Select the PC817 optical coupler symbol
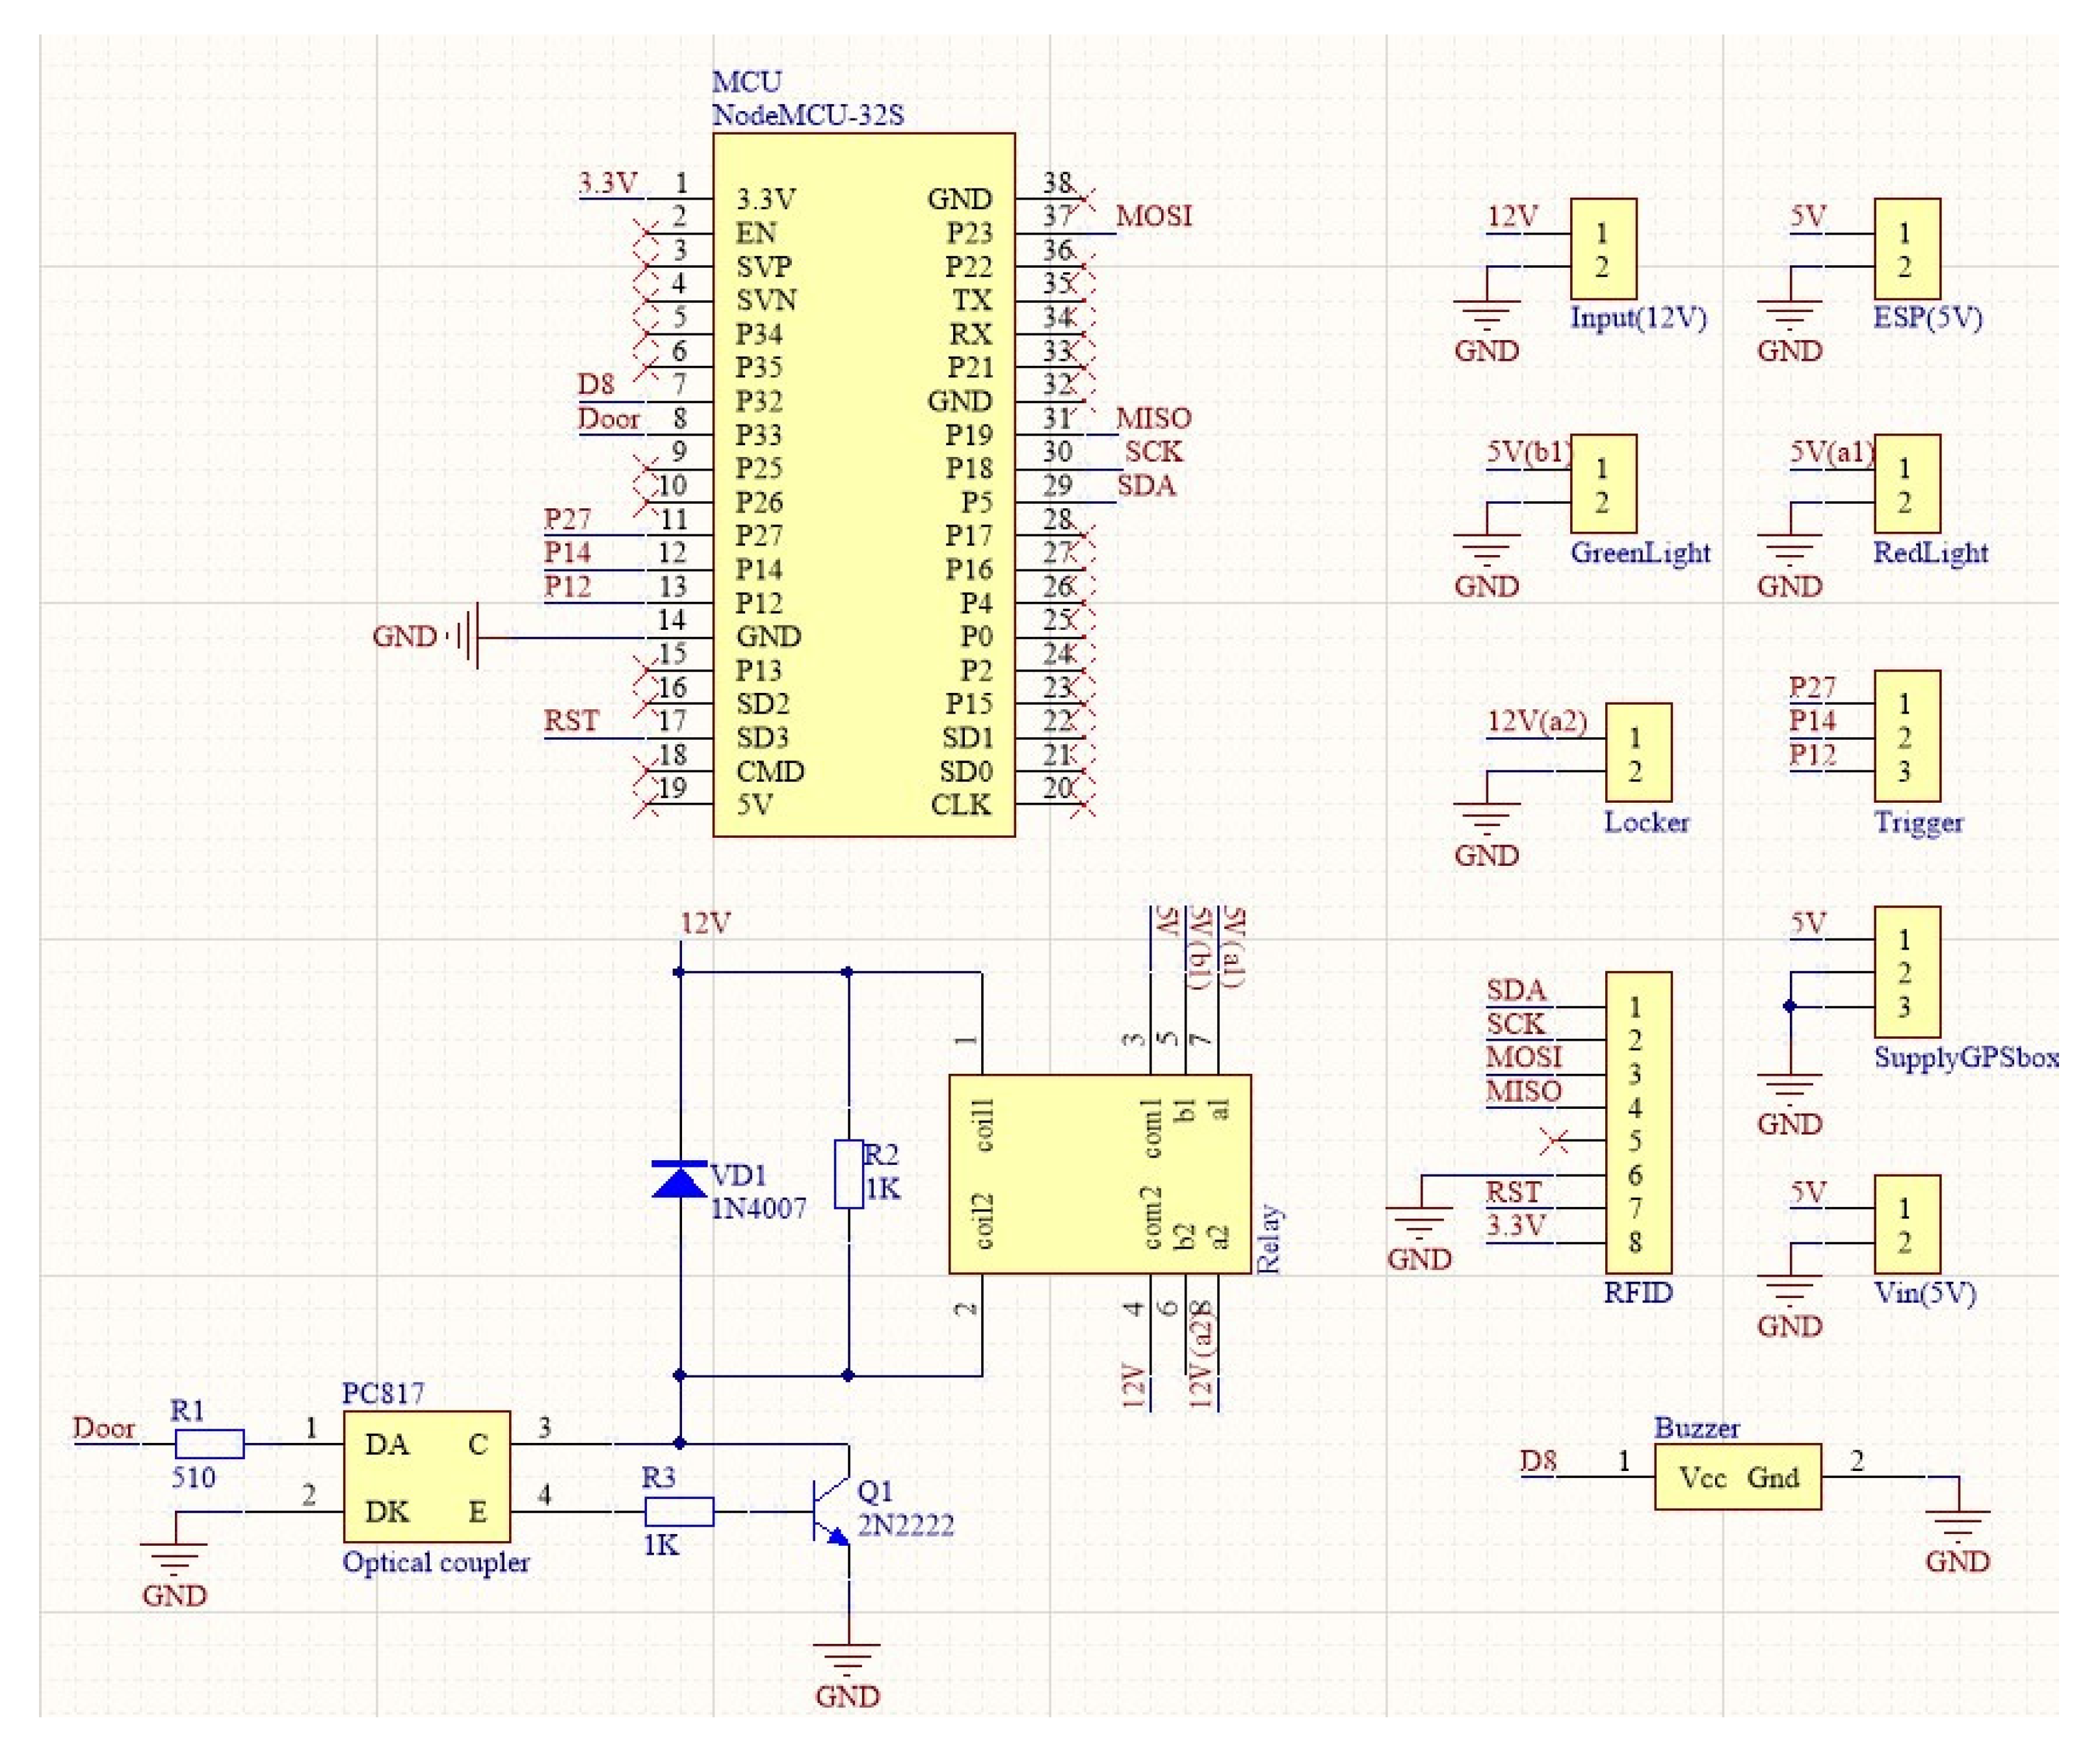This screenshot has height=1742, width=2100. point(427,1477)
